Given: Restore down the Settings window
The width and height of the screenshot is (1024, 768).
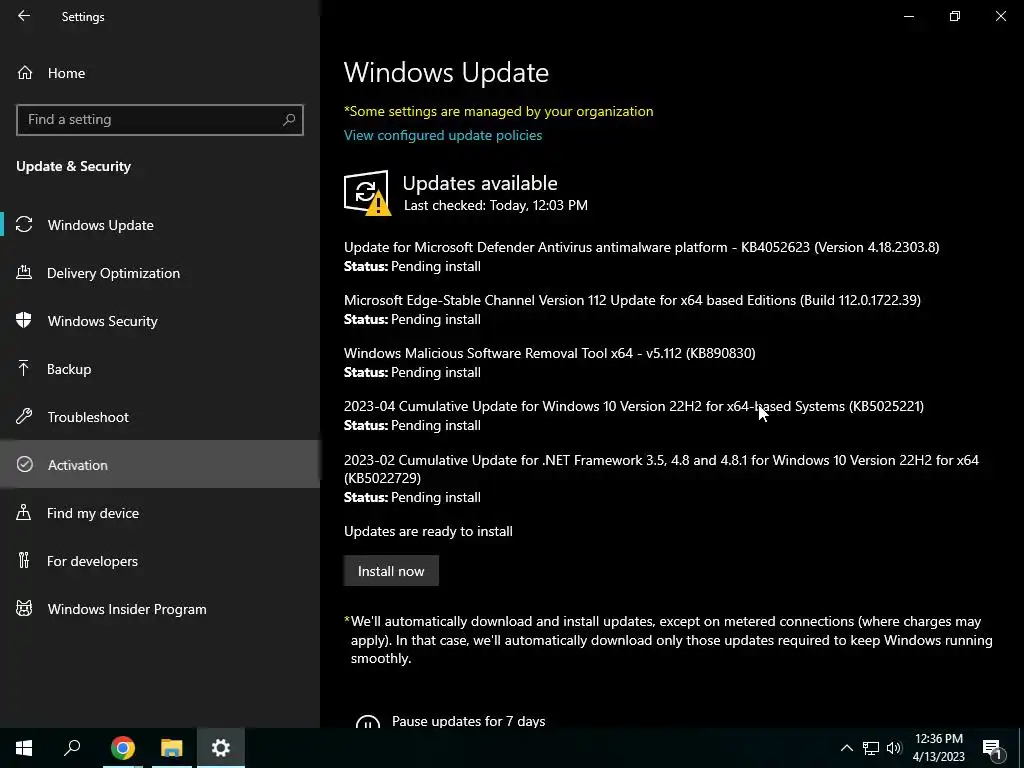Looking at the screenshot, I should pyautogui.click(x=955, y=16).
